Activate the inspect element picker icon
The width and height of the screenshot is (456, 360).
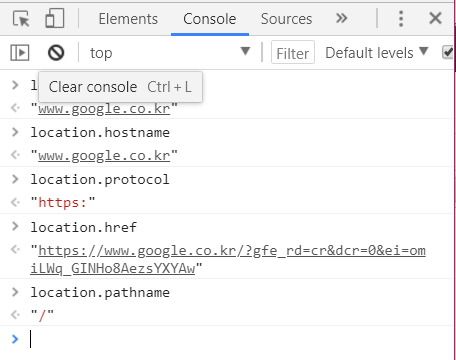[x=21, y=19]
